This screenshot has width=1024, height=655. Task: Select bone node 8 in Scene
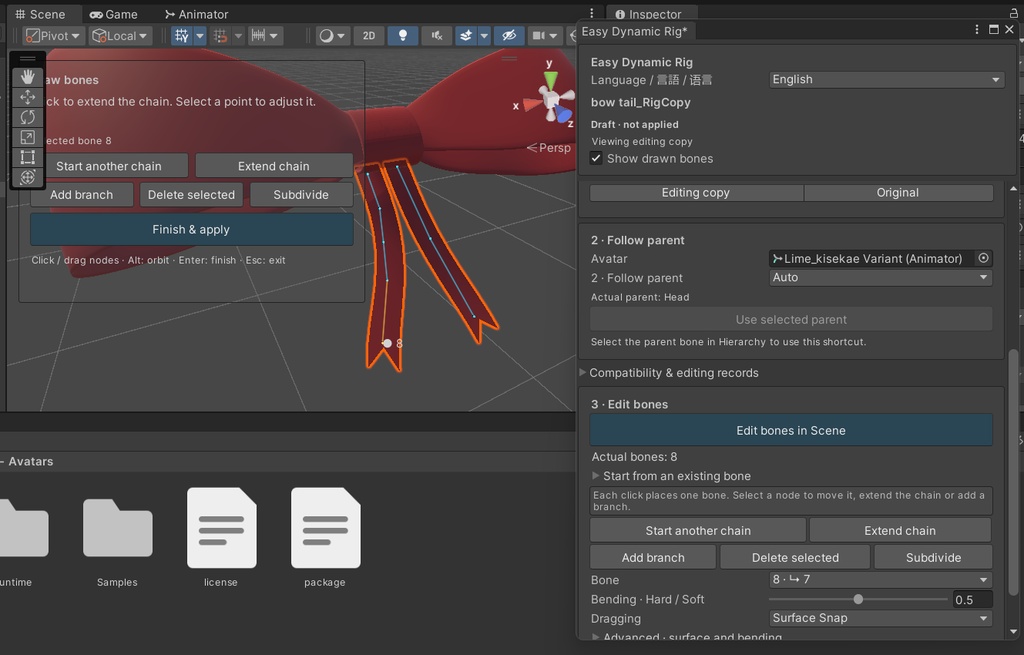387,343
